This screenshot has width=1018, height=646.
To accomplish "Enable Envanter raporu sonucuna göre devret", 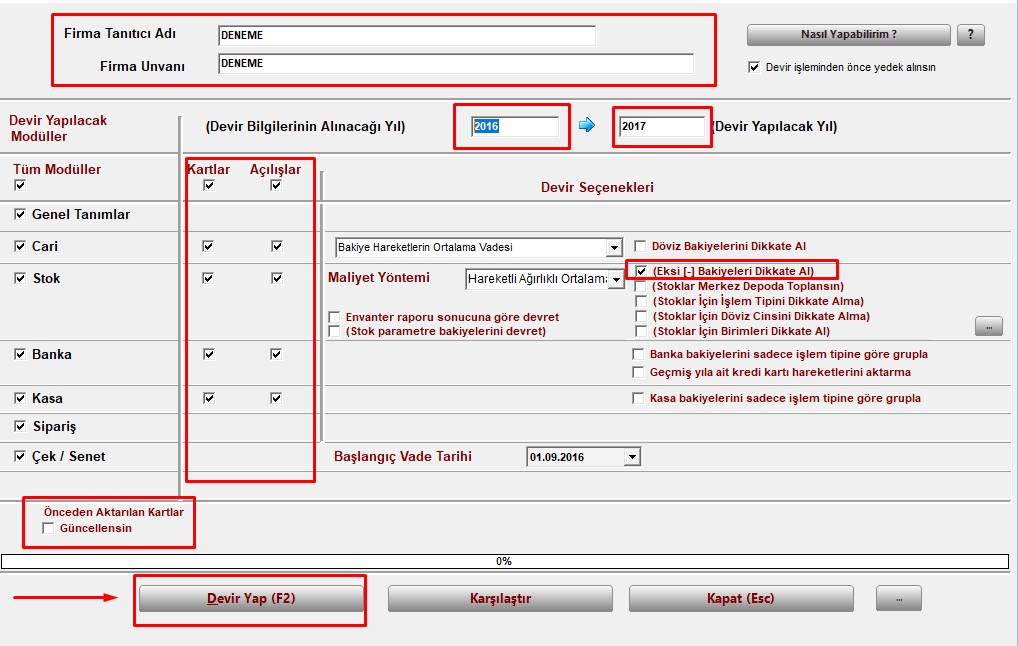I will click(334, 317).
